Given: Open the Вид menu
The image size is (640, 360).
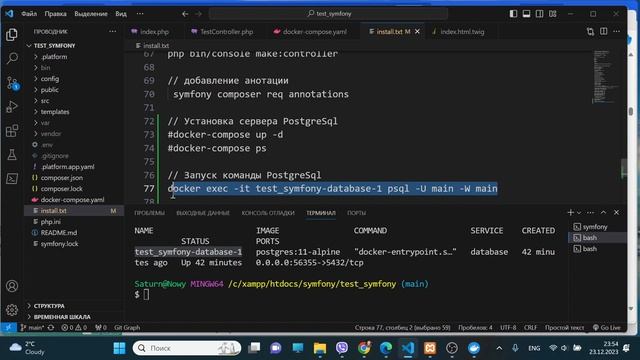Looking at the screenshot, I should 121,14.
